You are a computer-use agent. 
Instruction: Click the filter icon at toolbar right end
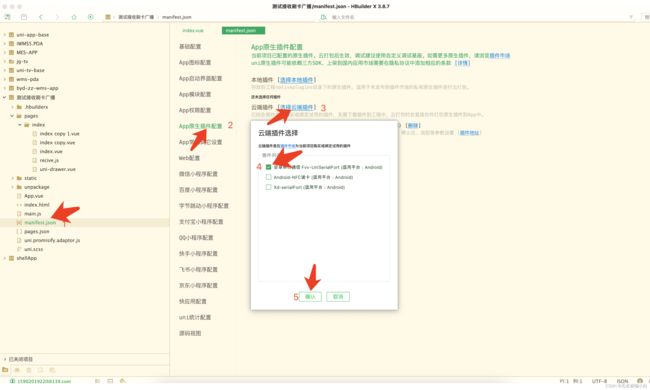pyautogui.click(x=631, y=17)
